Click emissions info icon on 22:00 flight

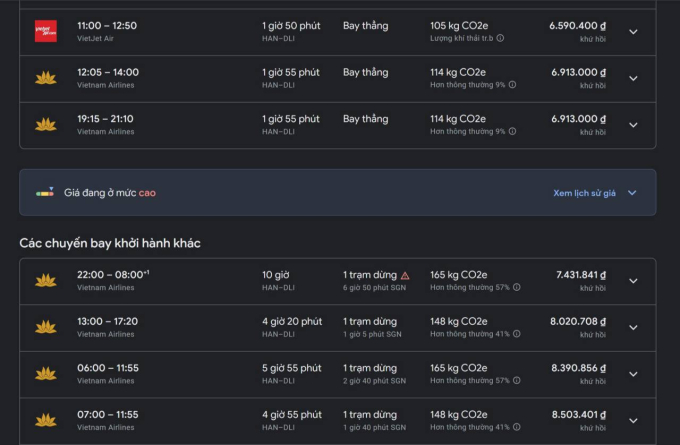point(516,287)
